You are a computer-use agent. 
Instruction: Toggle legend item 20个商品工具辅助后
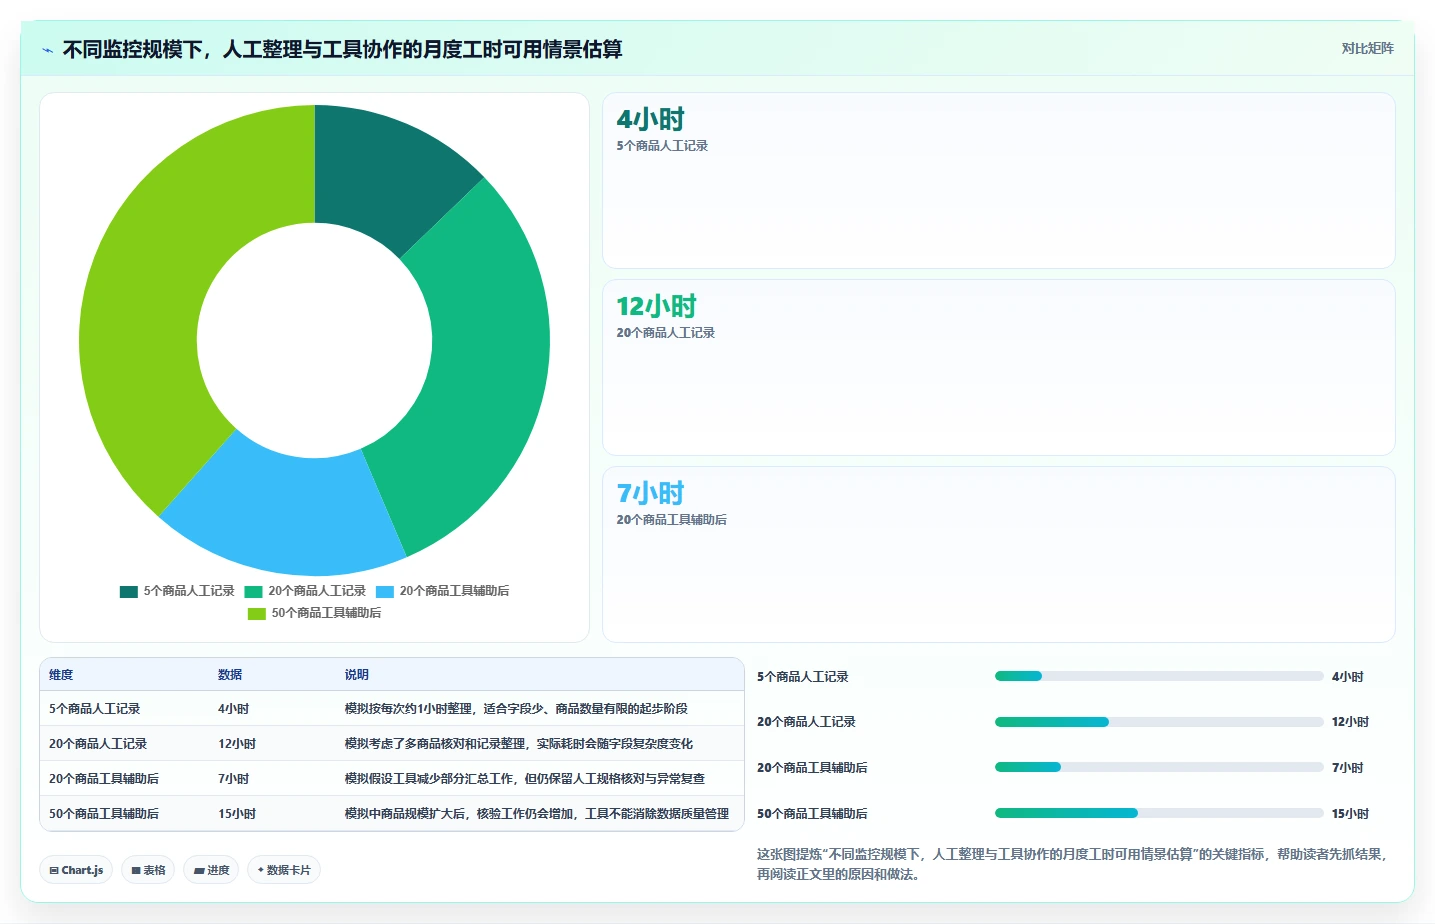[443, 591]
